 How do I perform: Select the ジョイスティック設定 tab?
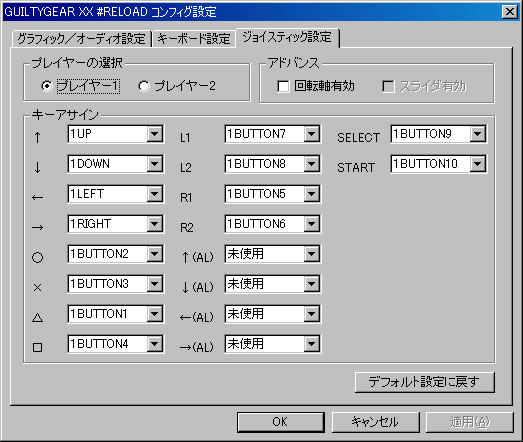coord(287,37)
